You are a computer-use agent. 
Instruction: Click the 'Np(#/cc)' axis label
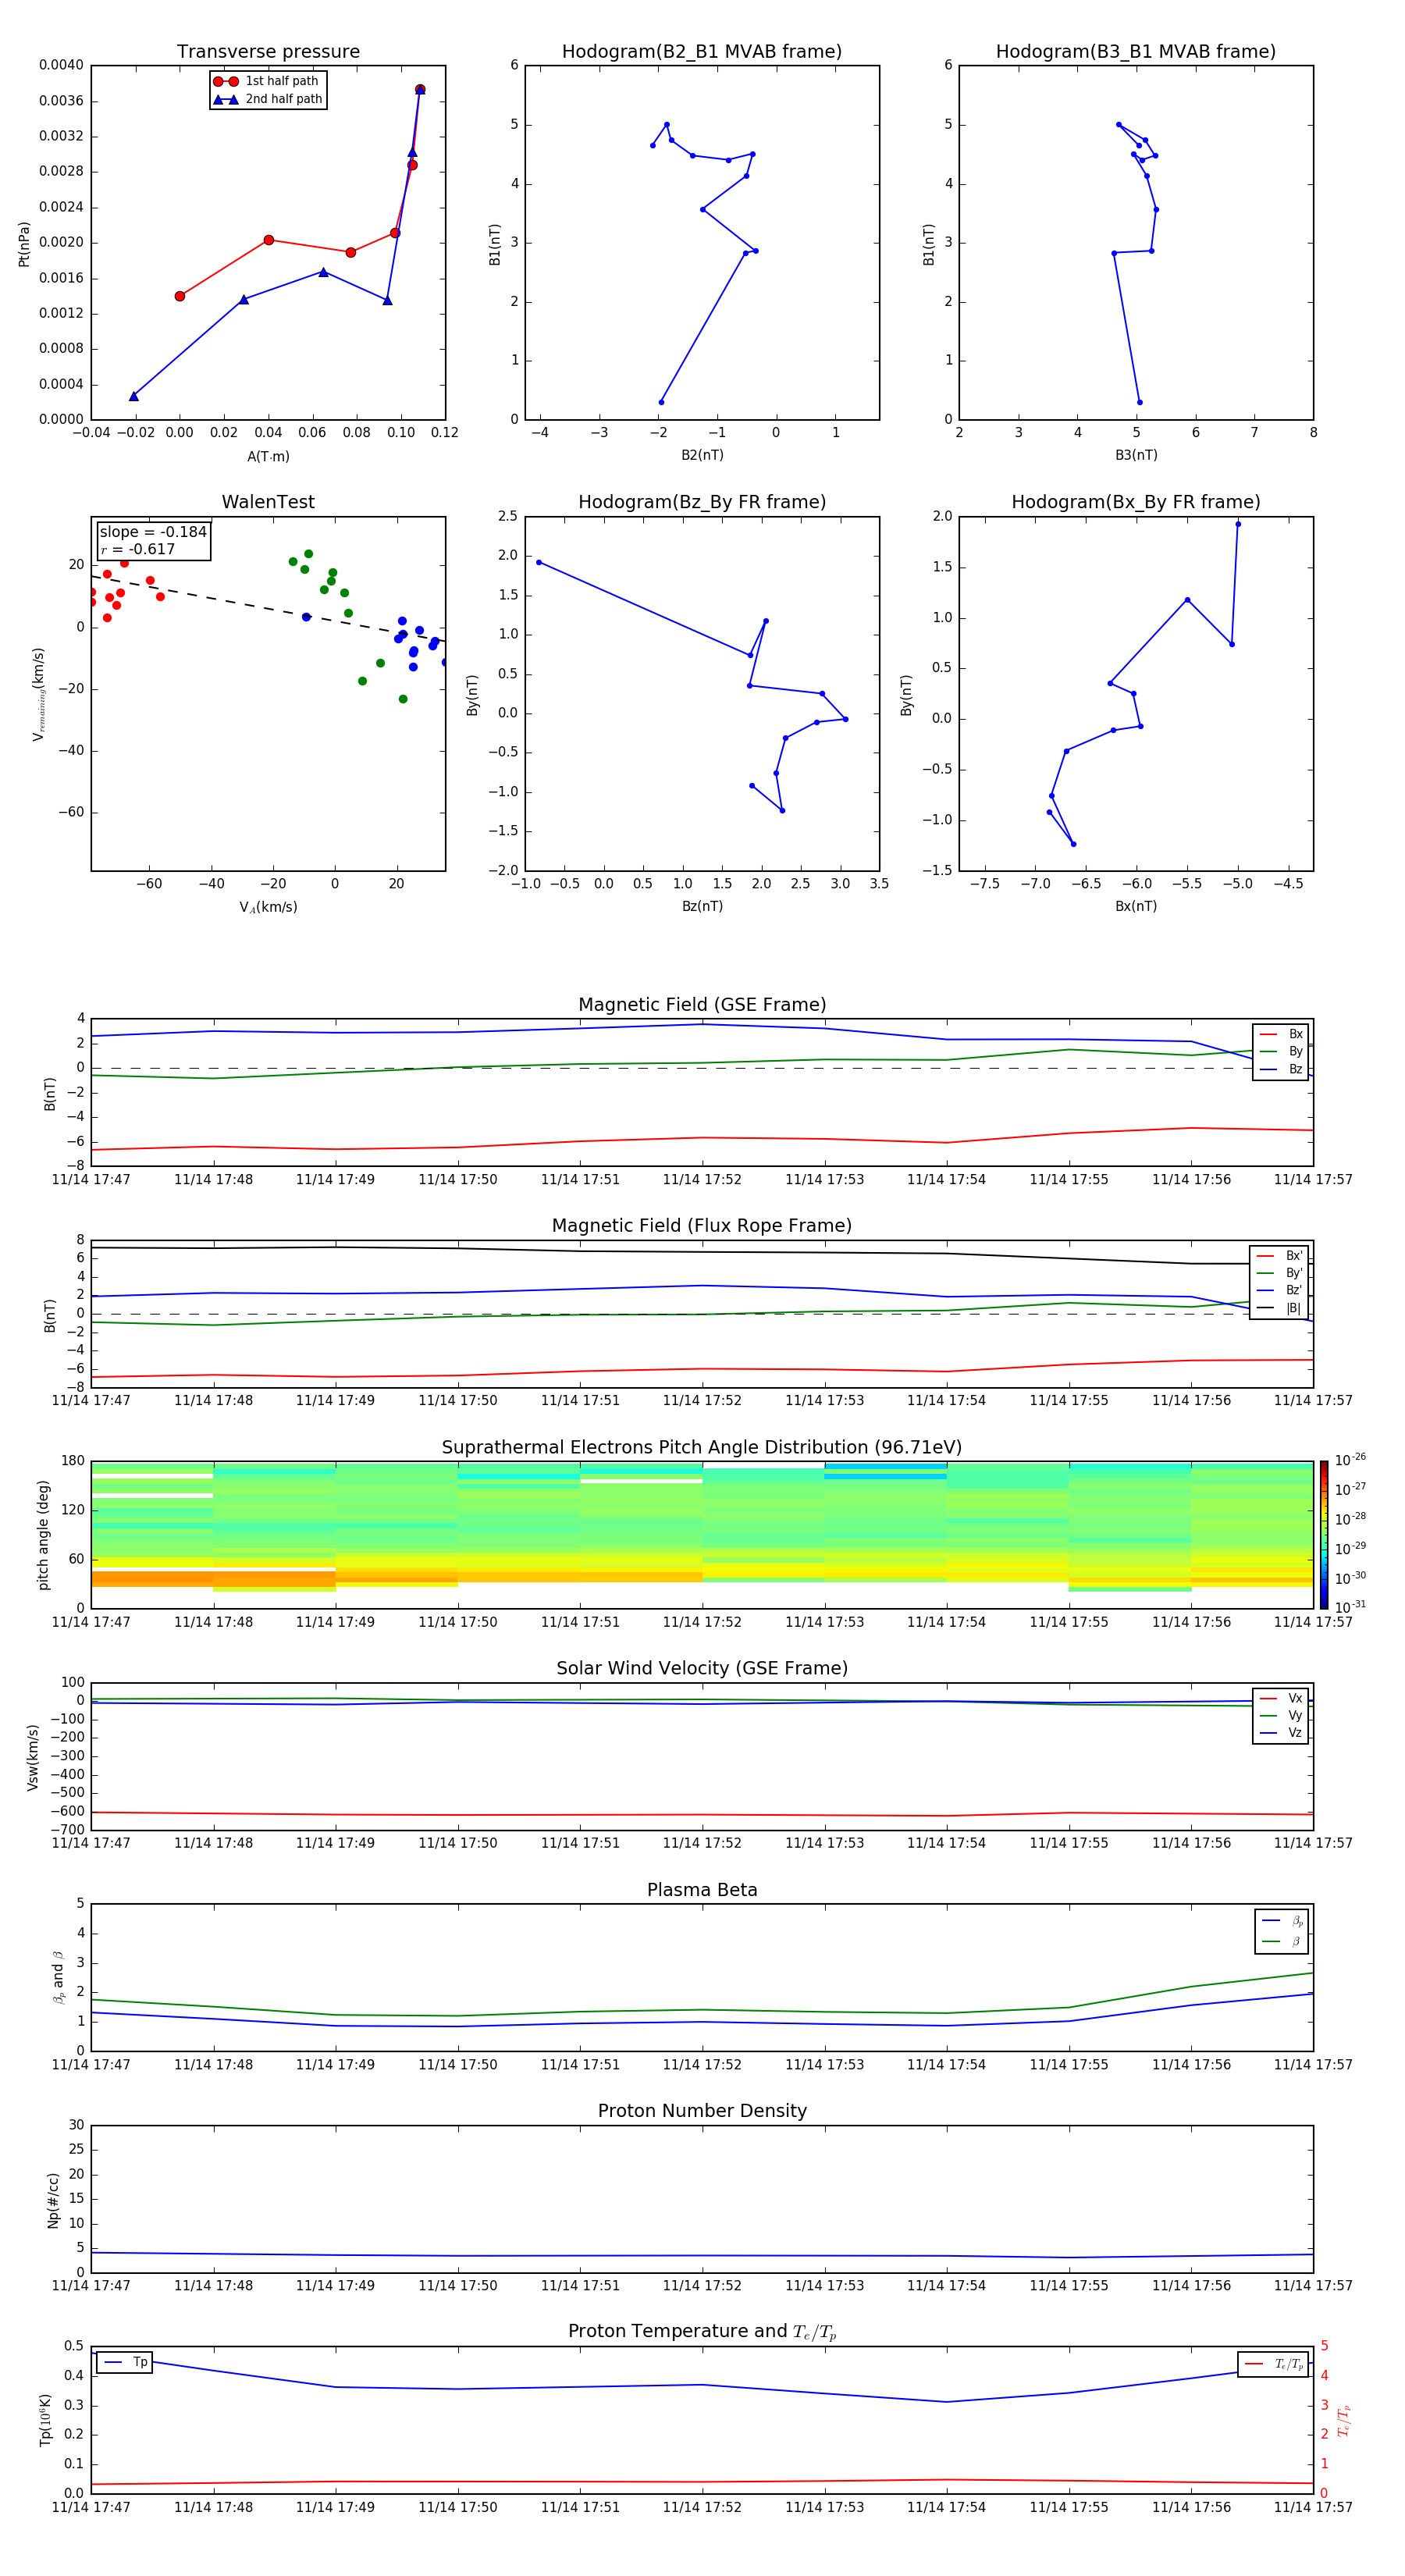pyautogui.click(x=53, y=2200)
